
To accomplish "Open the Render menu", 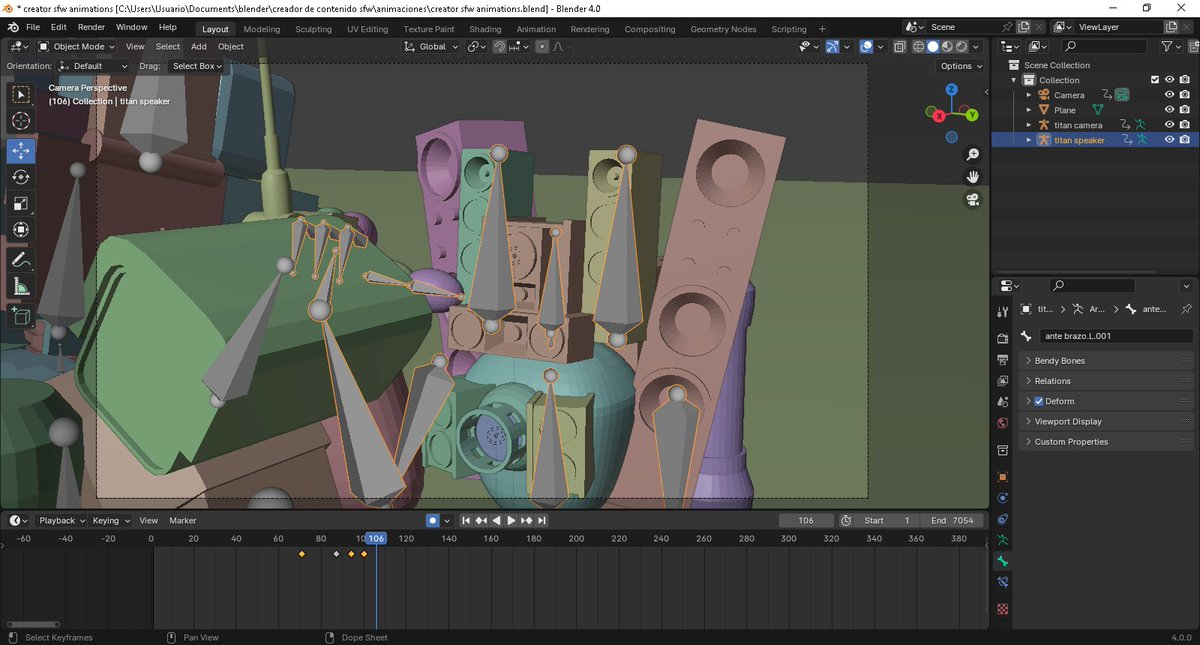I will pos(91,27).
